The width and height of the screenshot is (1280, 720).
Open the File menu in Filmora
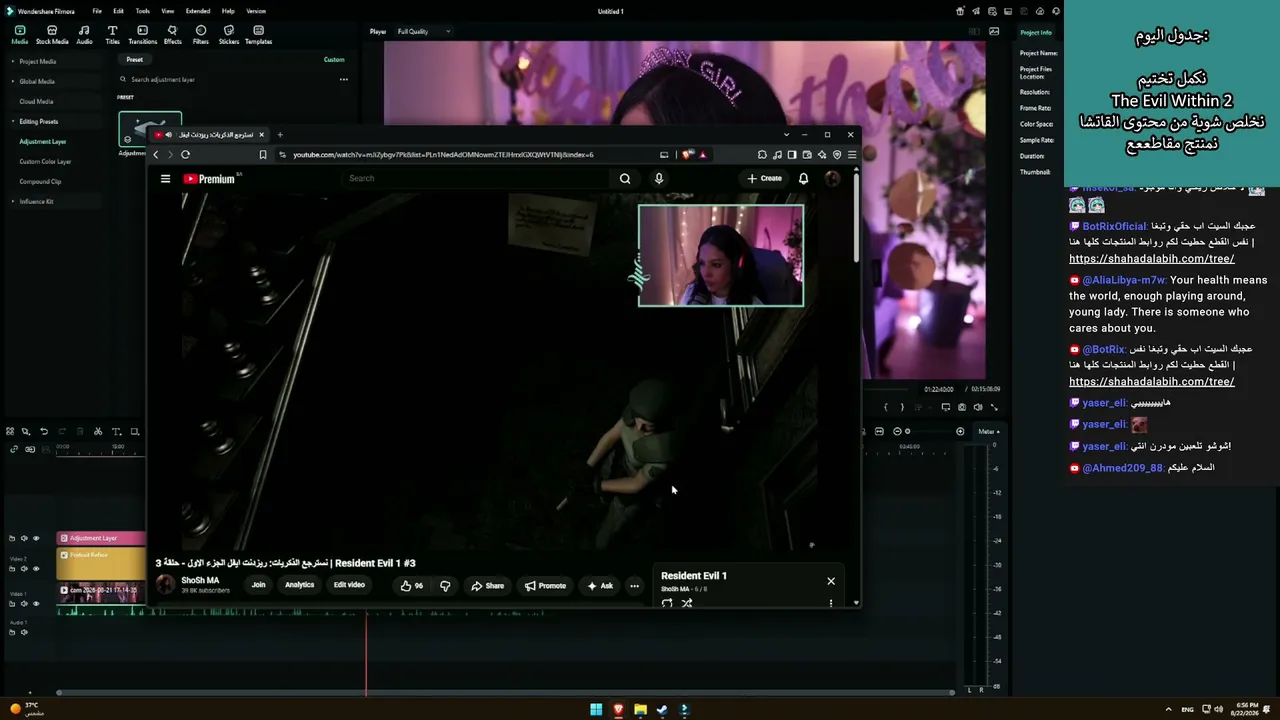[x=97, y=11]
